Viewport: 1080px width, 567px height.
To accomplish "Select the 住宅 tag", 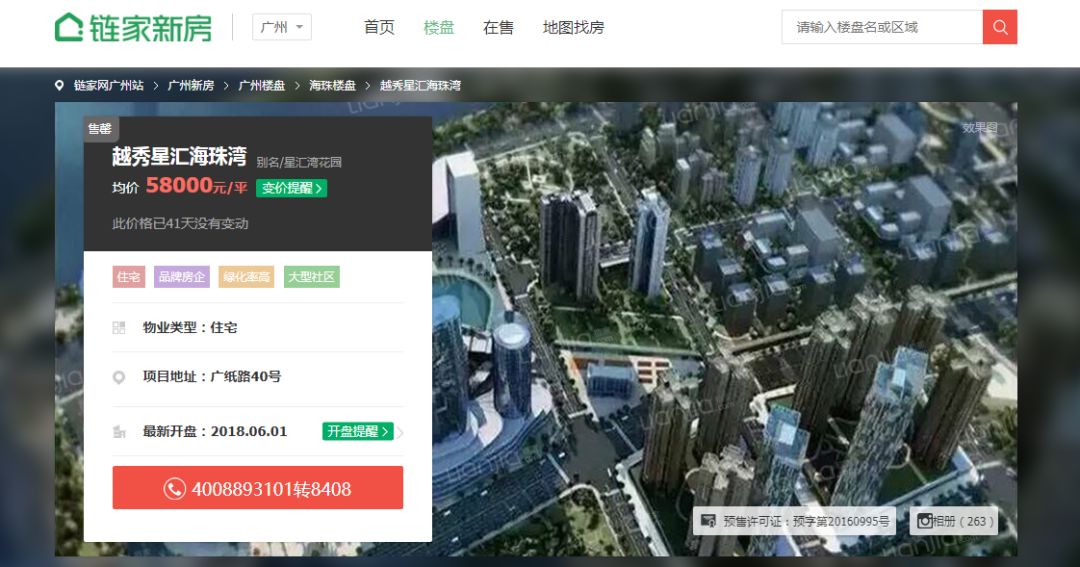I will pyautogui.click(x=129, y=277).
